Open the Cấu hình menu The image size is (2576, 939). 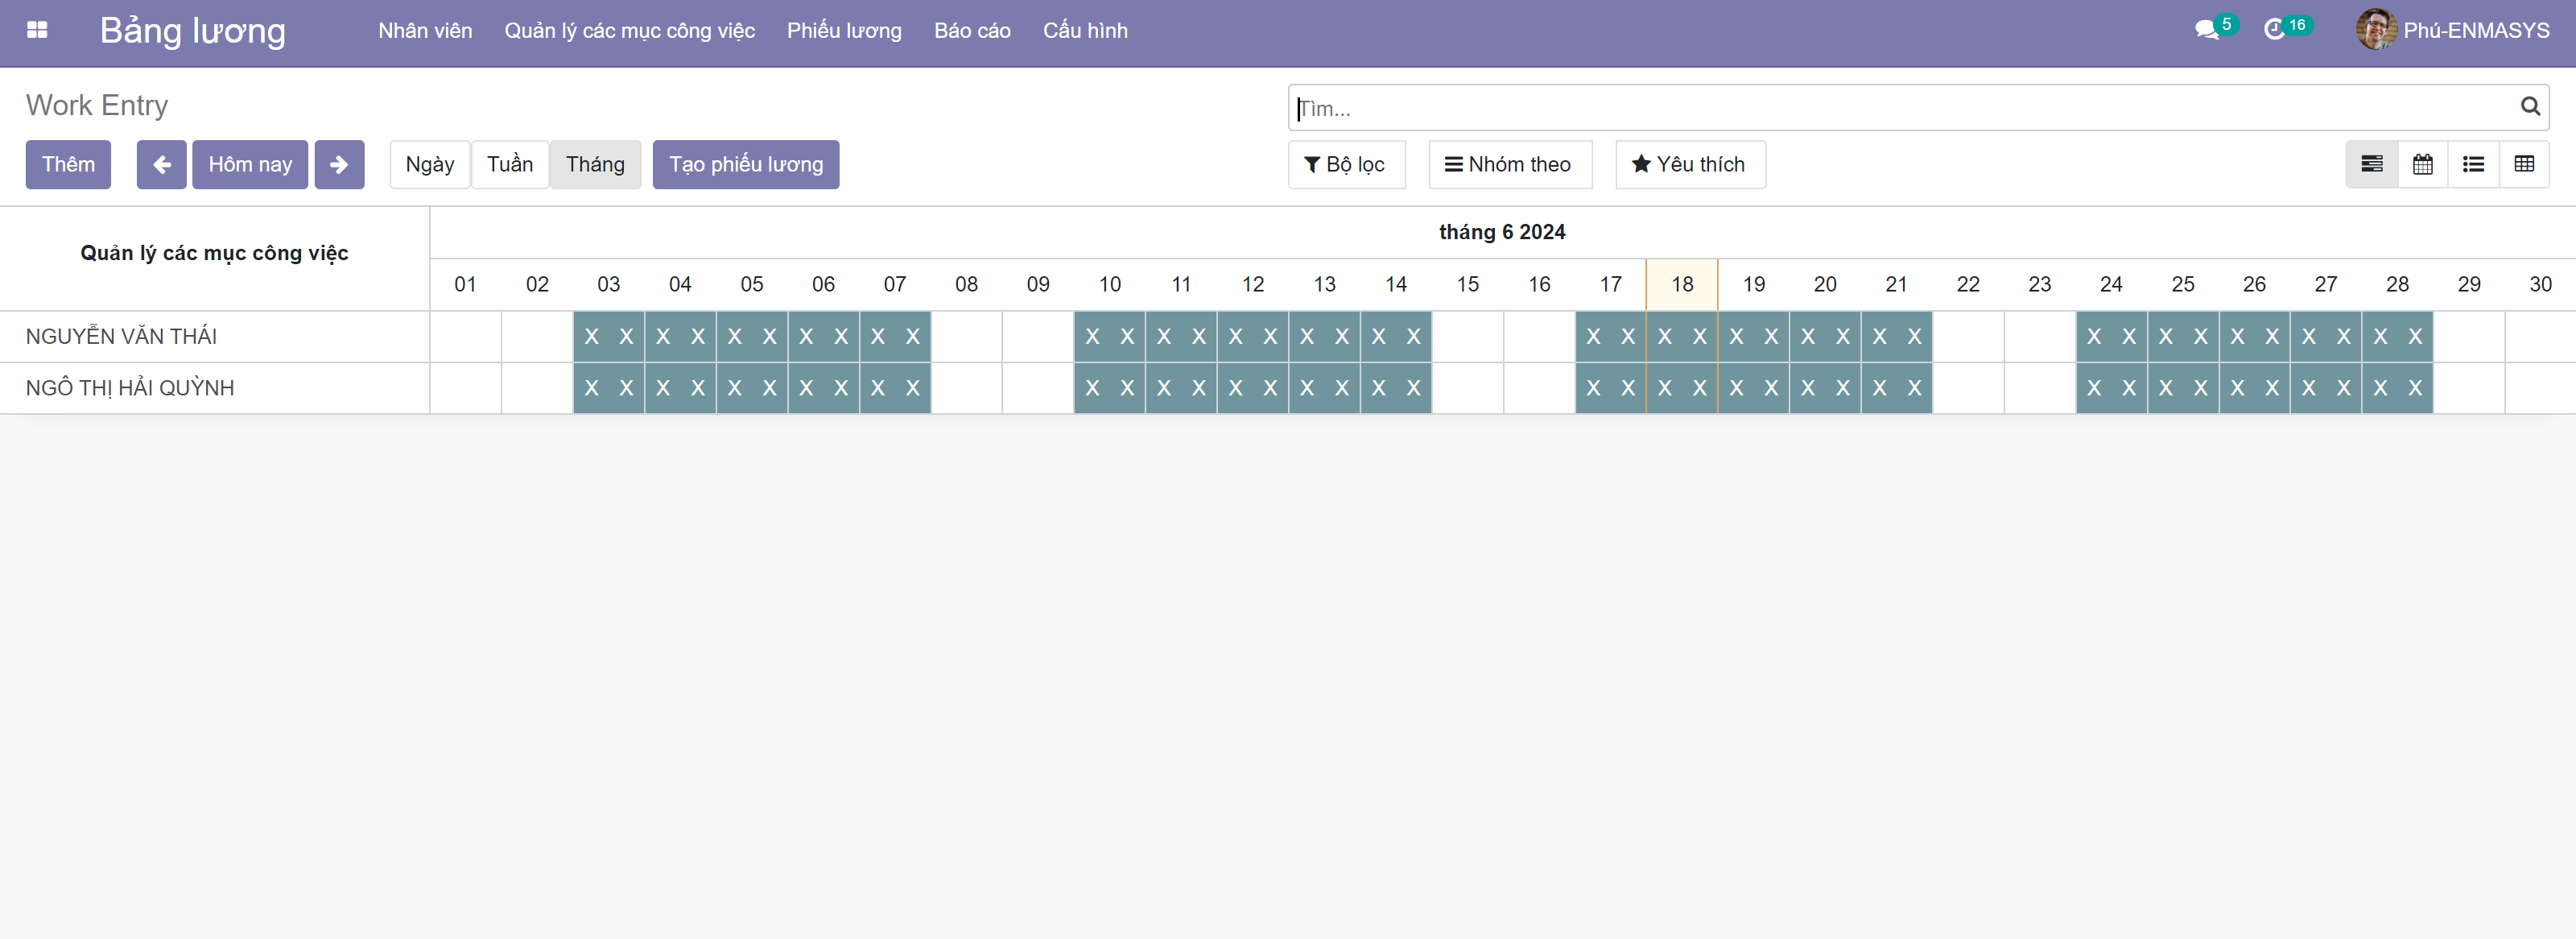pos(1084,30)
